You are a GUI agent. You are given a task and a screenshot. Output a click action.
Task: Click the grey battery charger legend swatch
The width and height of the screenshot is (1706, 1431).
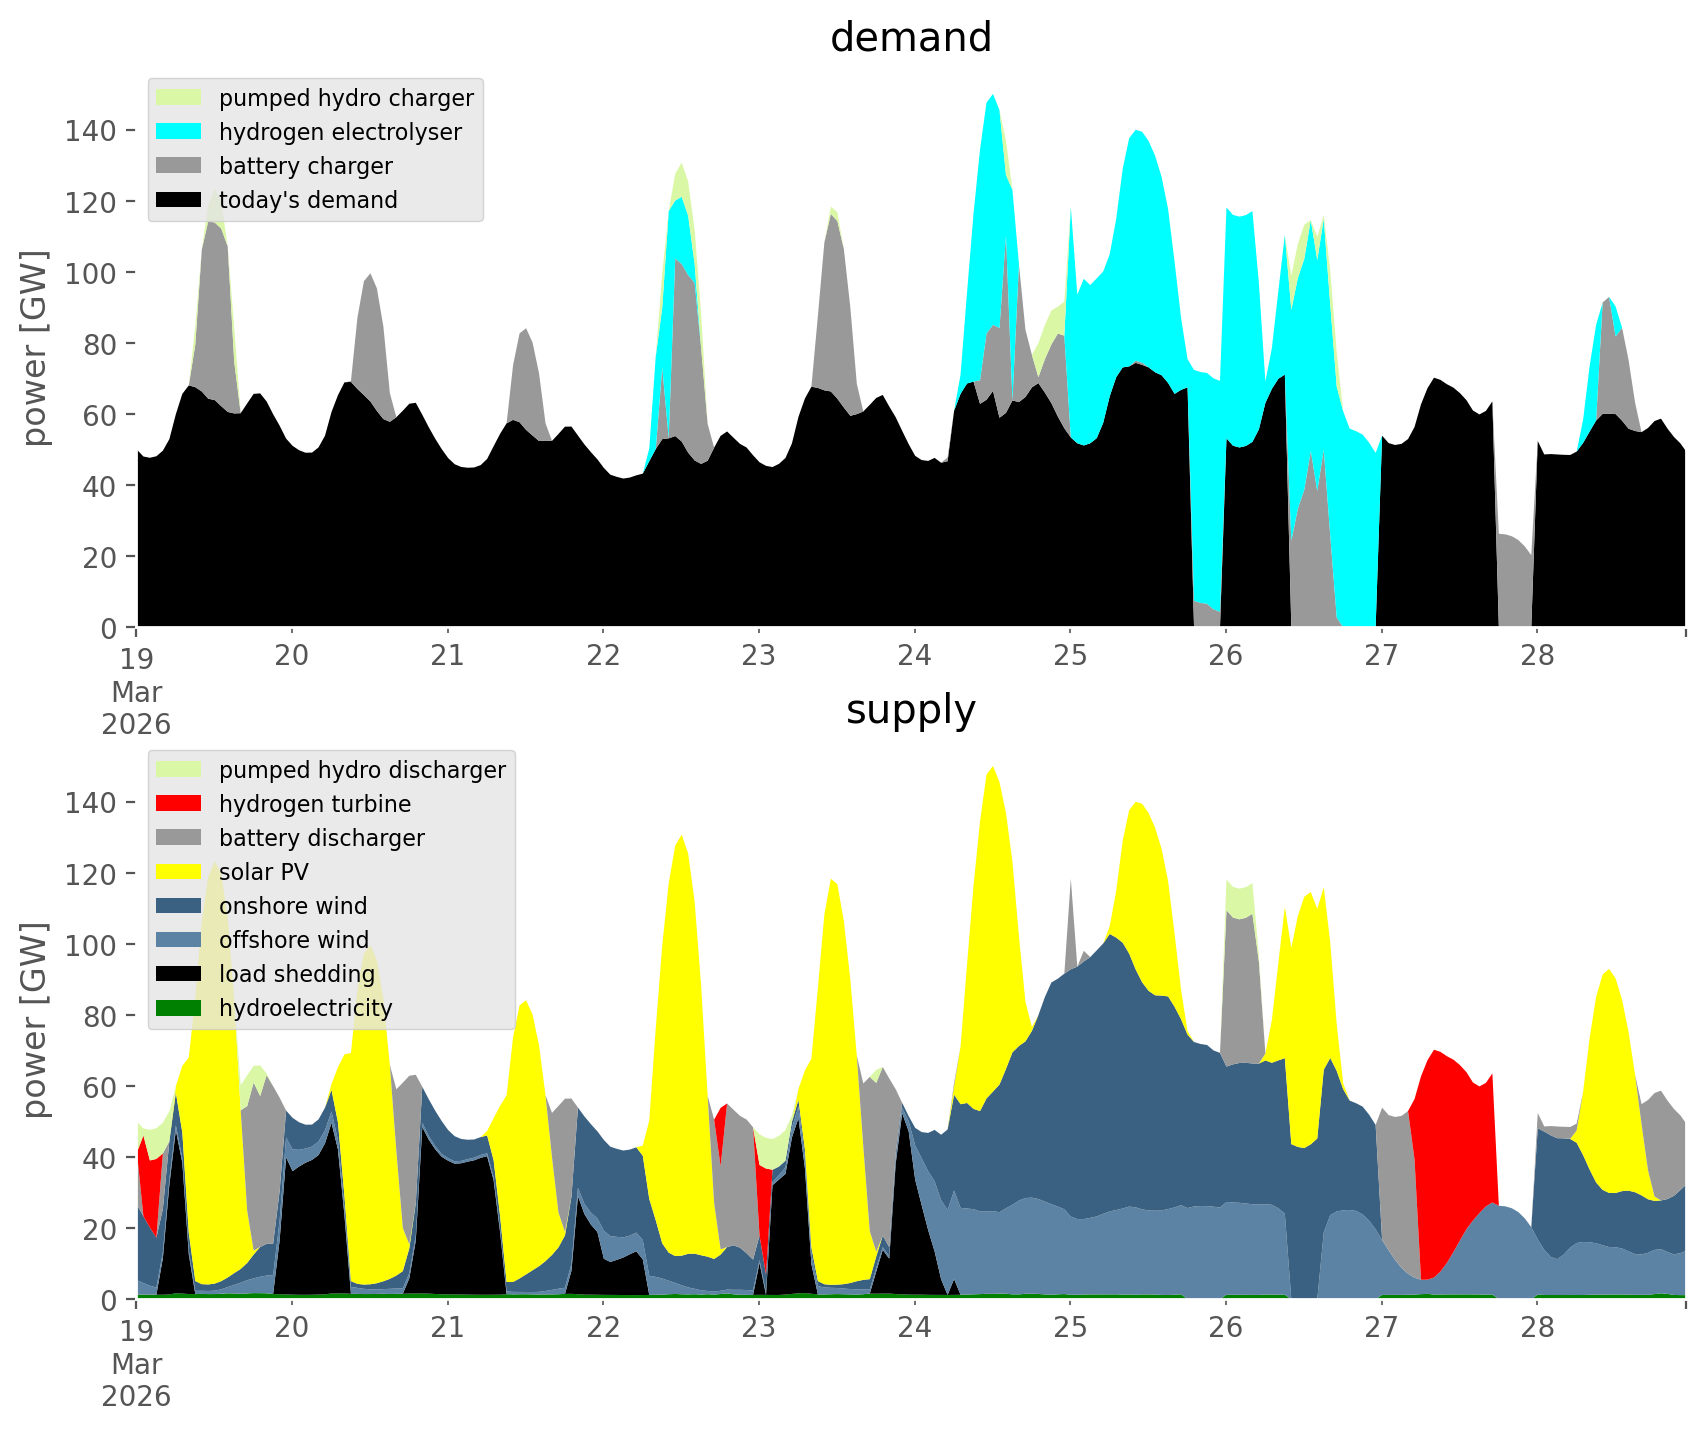(179, 166)
